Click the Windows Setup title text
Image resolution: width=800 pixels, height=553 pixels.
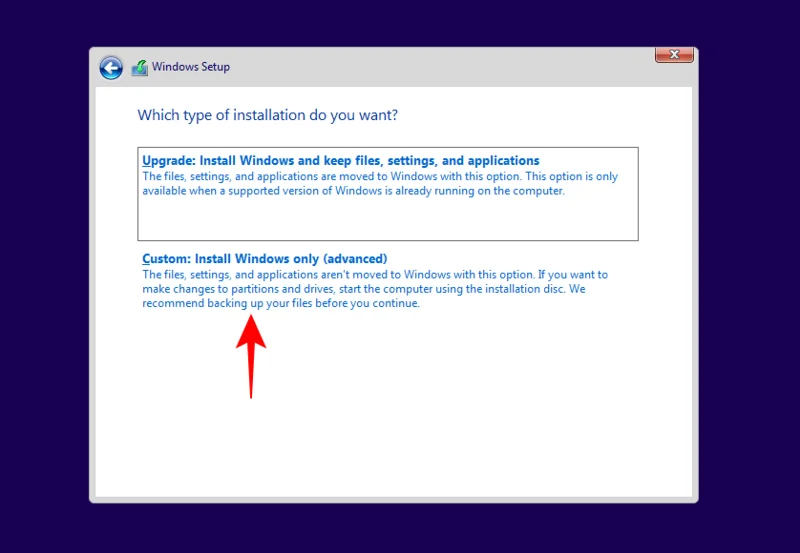pos(191,67)
